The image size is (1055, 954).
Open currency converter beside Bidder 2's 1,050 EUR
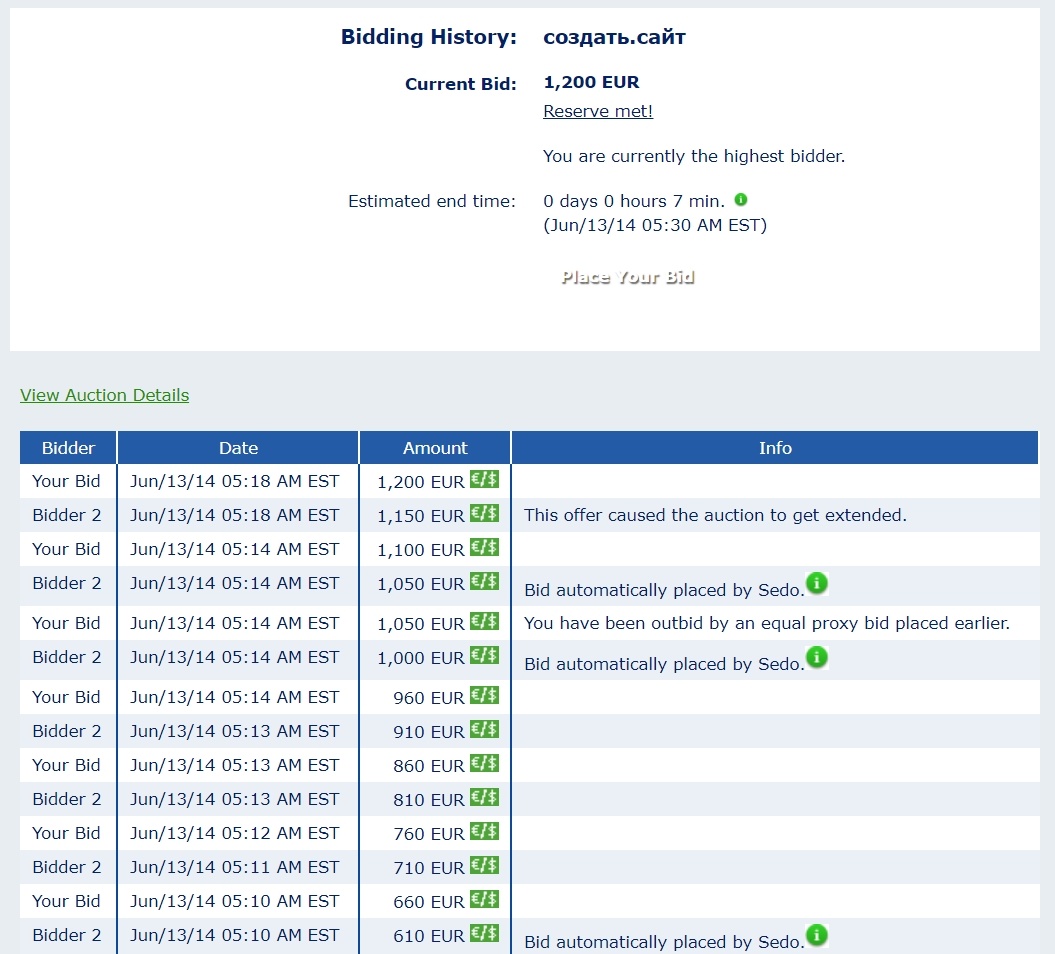[x=484, y=581]
